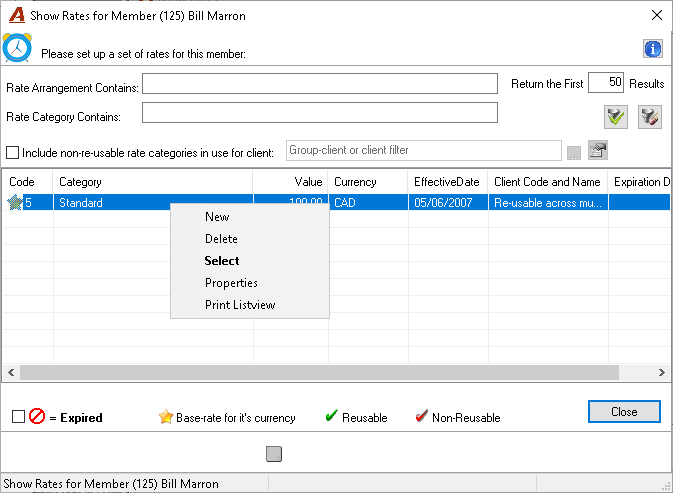Click the Re-usable across mu... cell

(x=548, y=203)
